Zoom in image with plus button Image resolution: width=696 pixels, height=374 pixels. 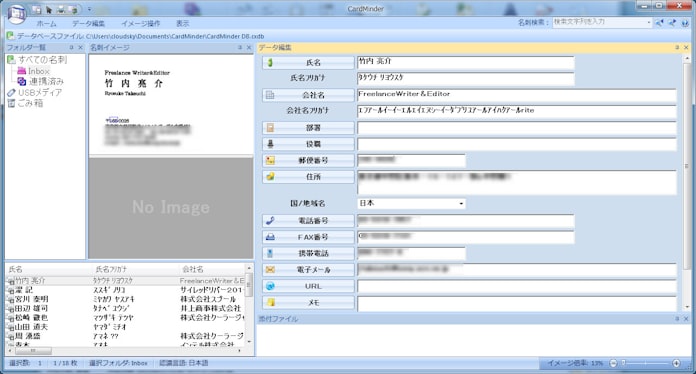pyautogui.click(x=676, y=363)
